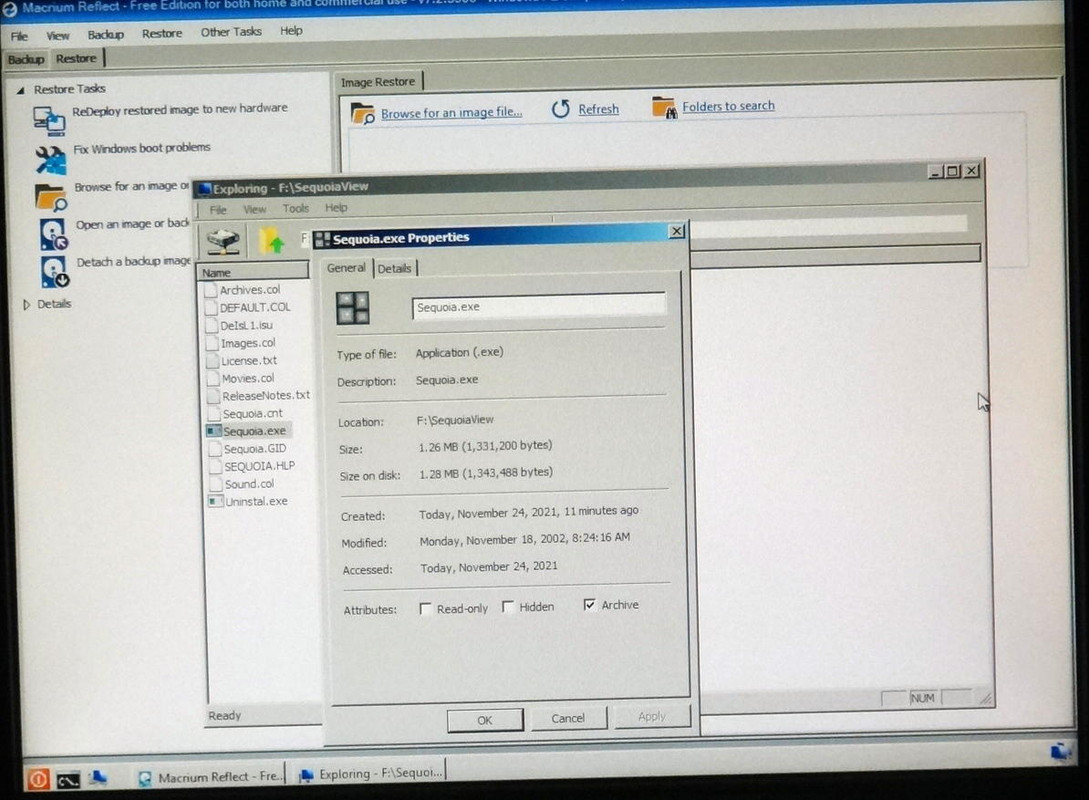Click the drive icon in Exploring toolbar
This screenshot has height=800, width=1089.
(223, 241)
